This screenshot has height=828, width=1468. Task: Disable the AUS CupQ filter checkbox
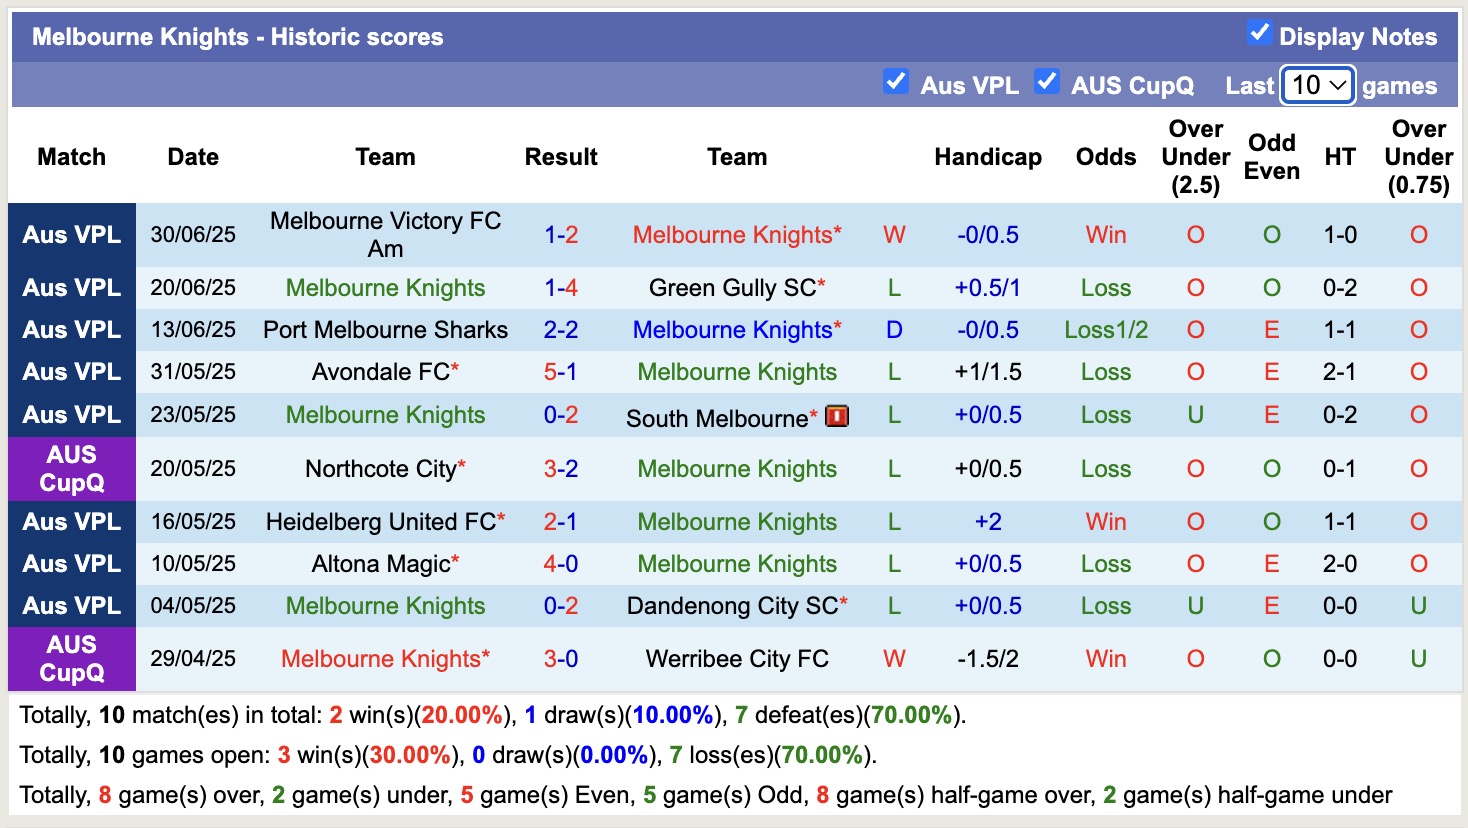1047,82
